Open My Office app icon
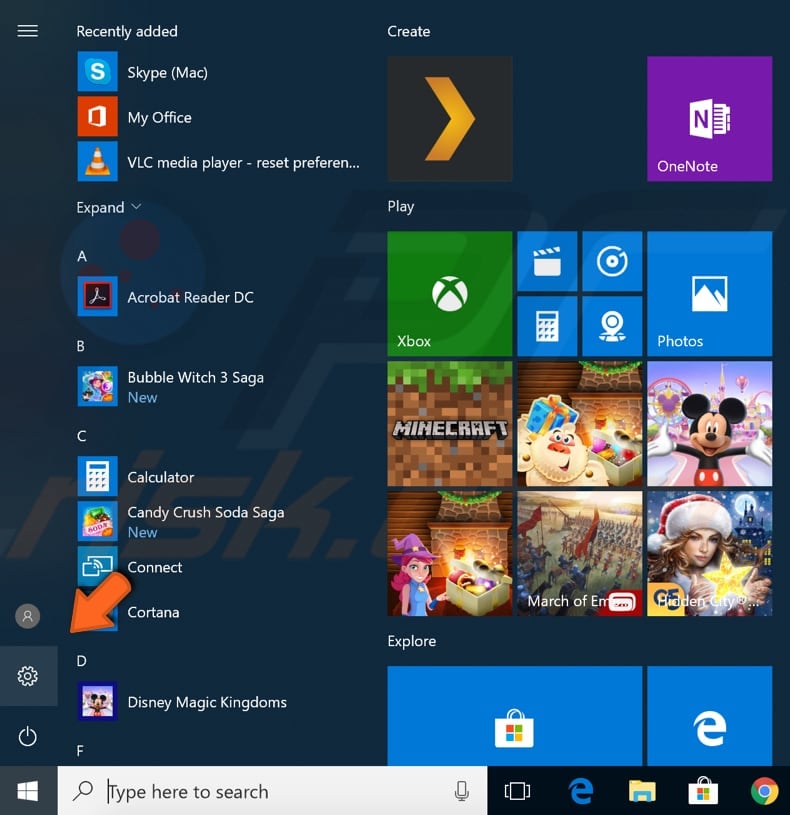 (x=97, y=116)
